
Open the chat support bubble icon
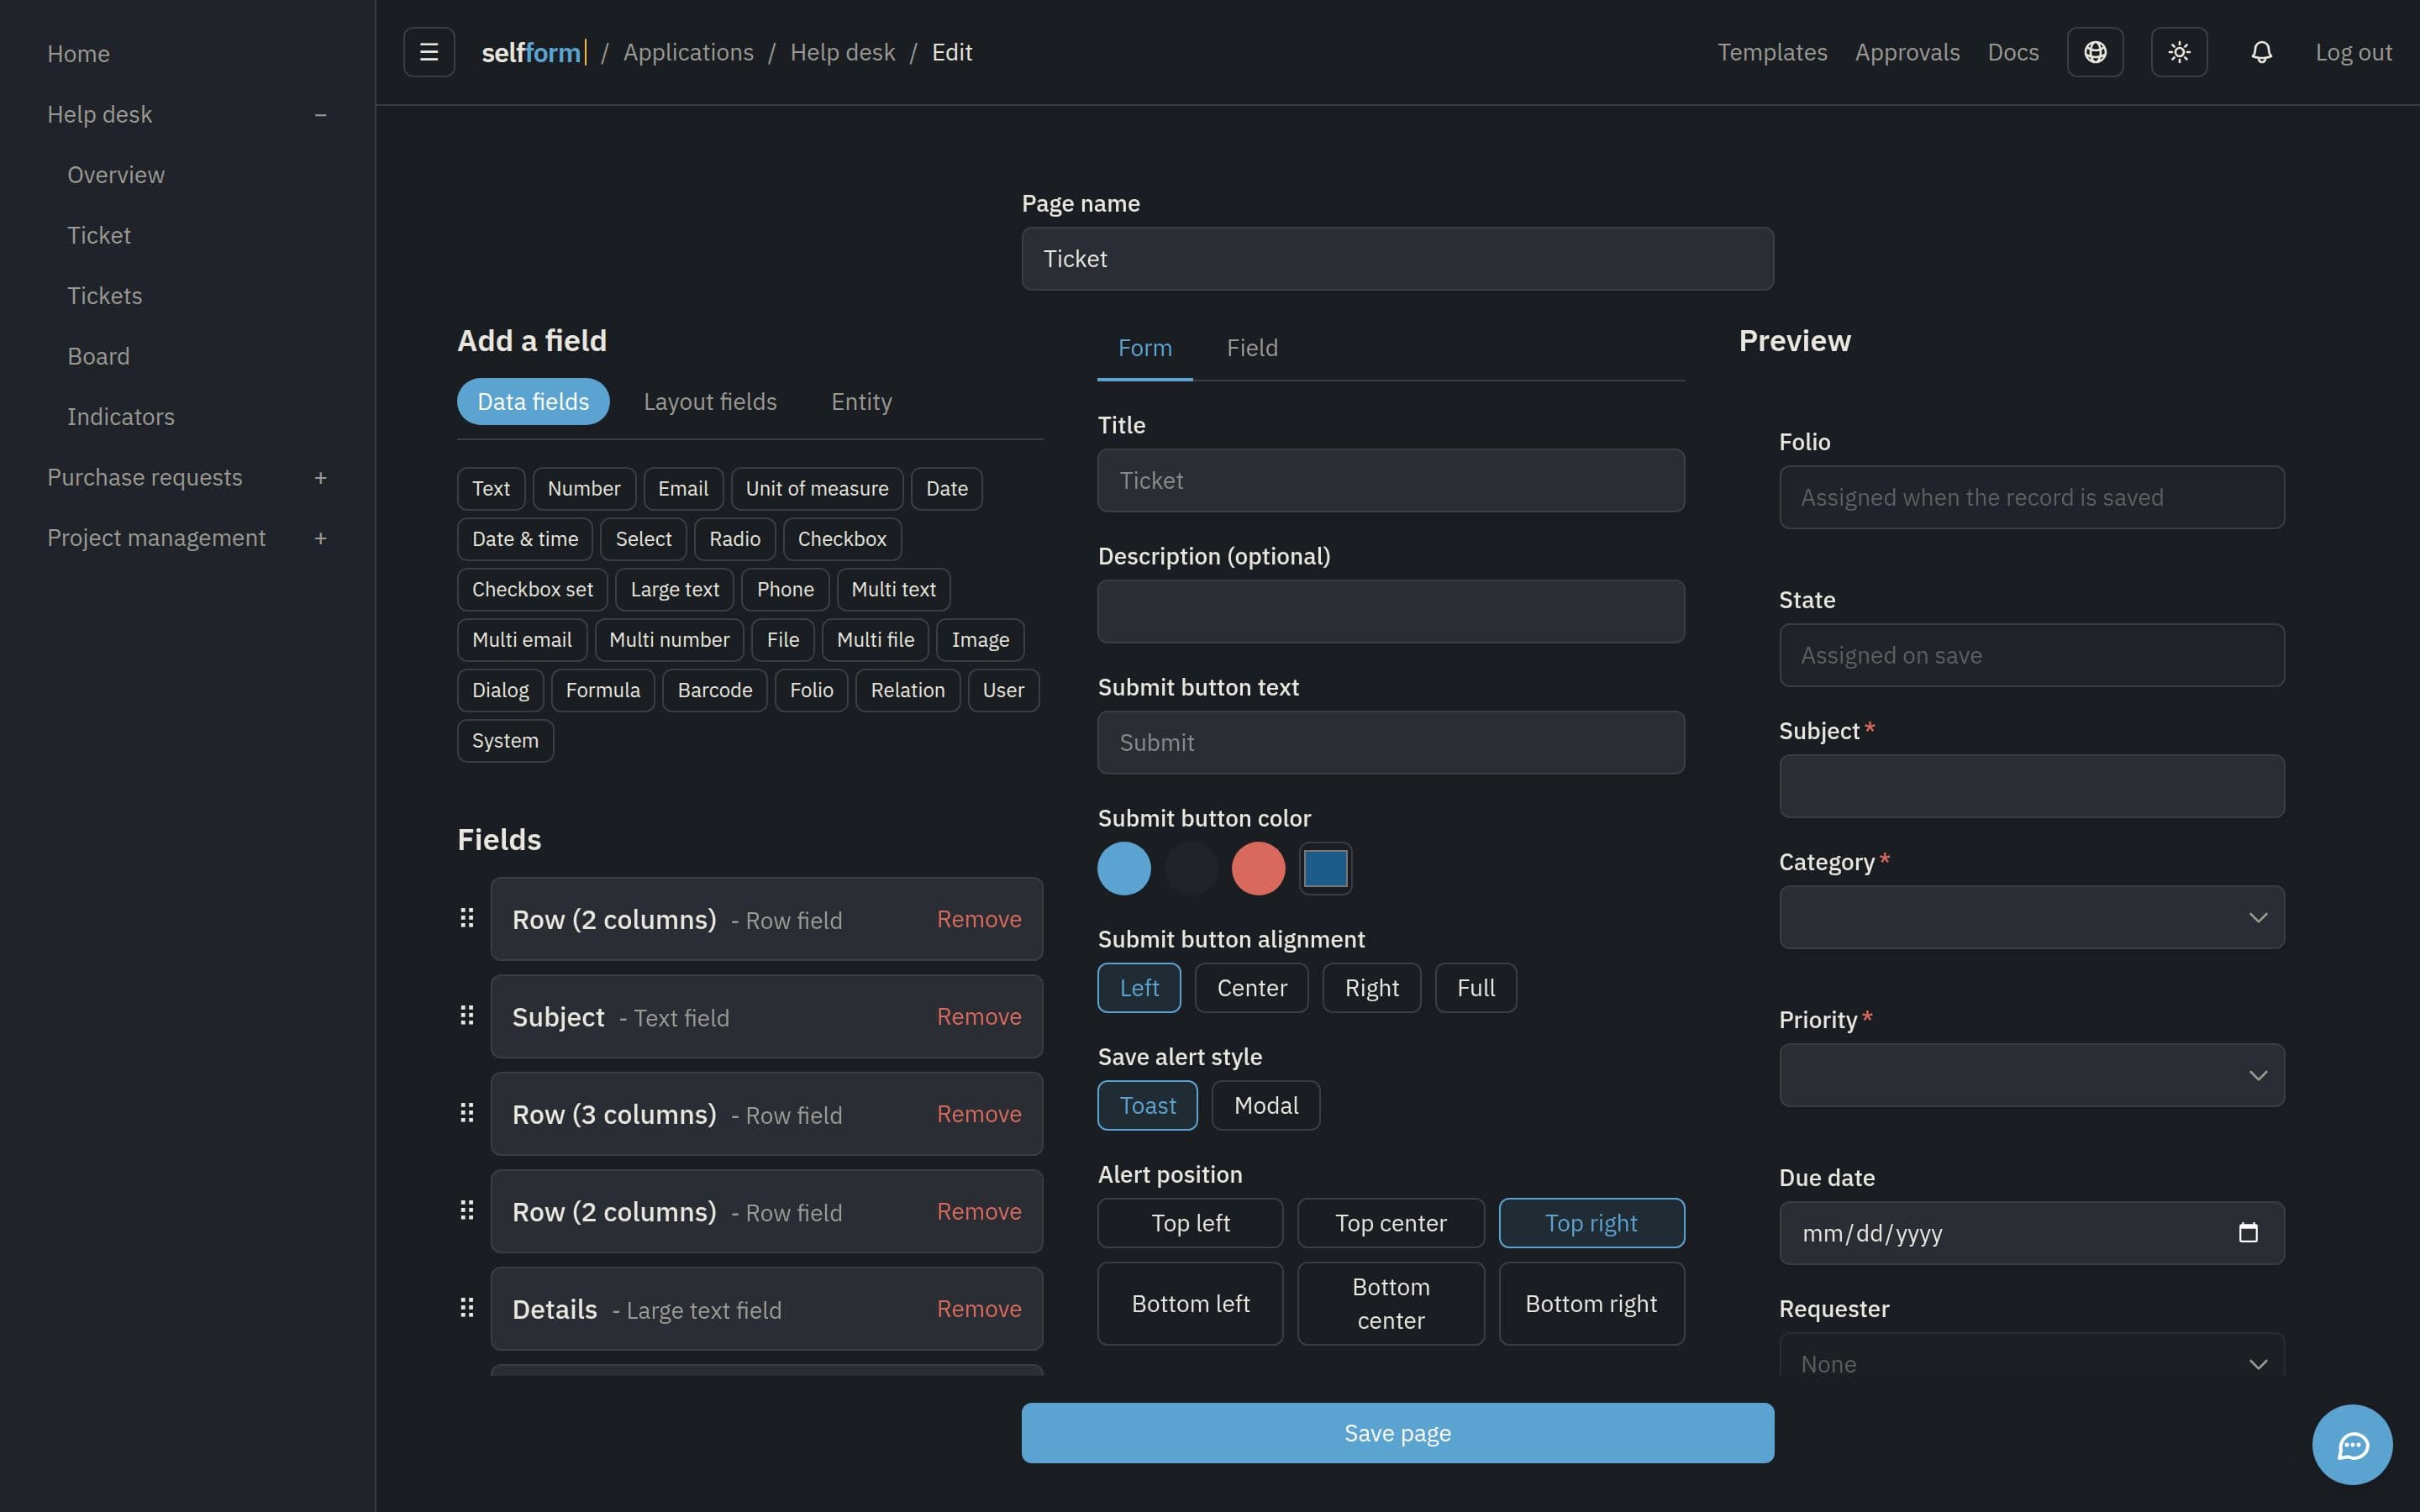[x=2352, y=1445]
